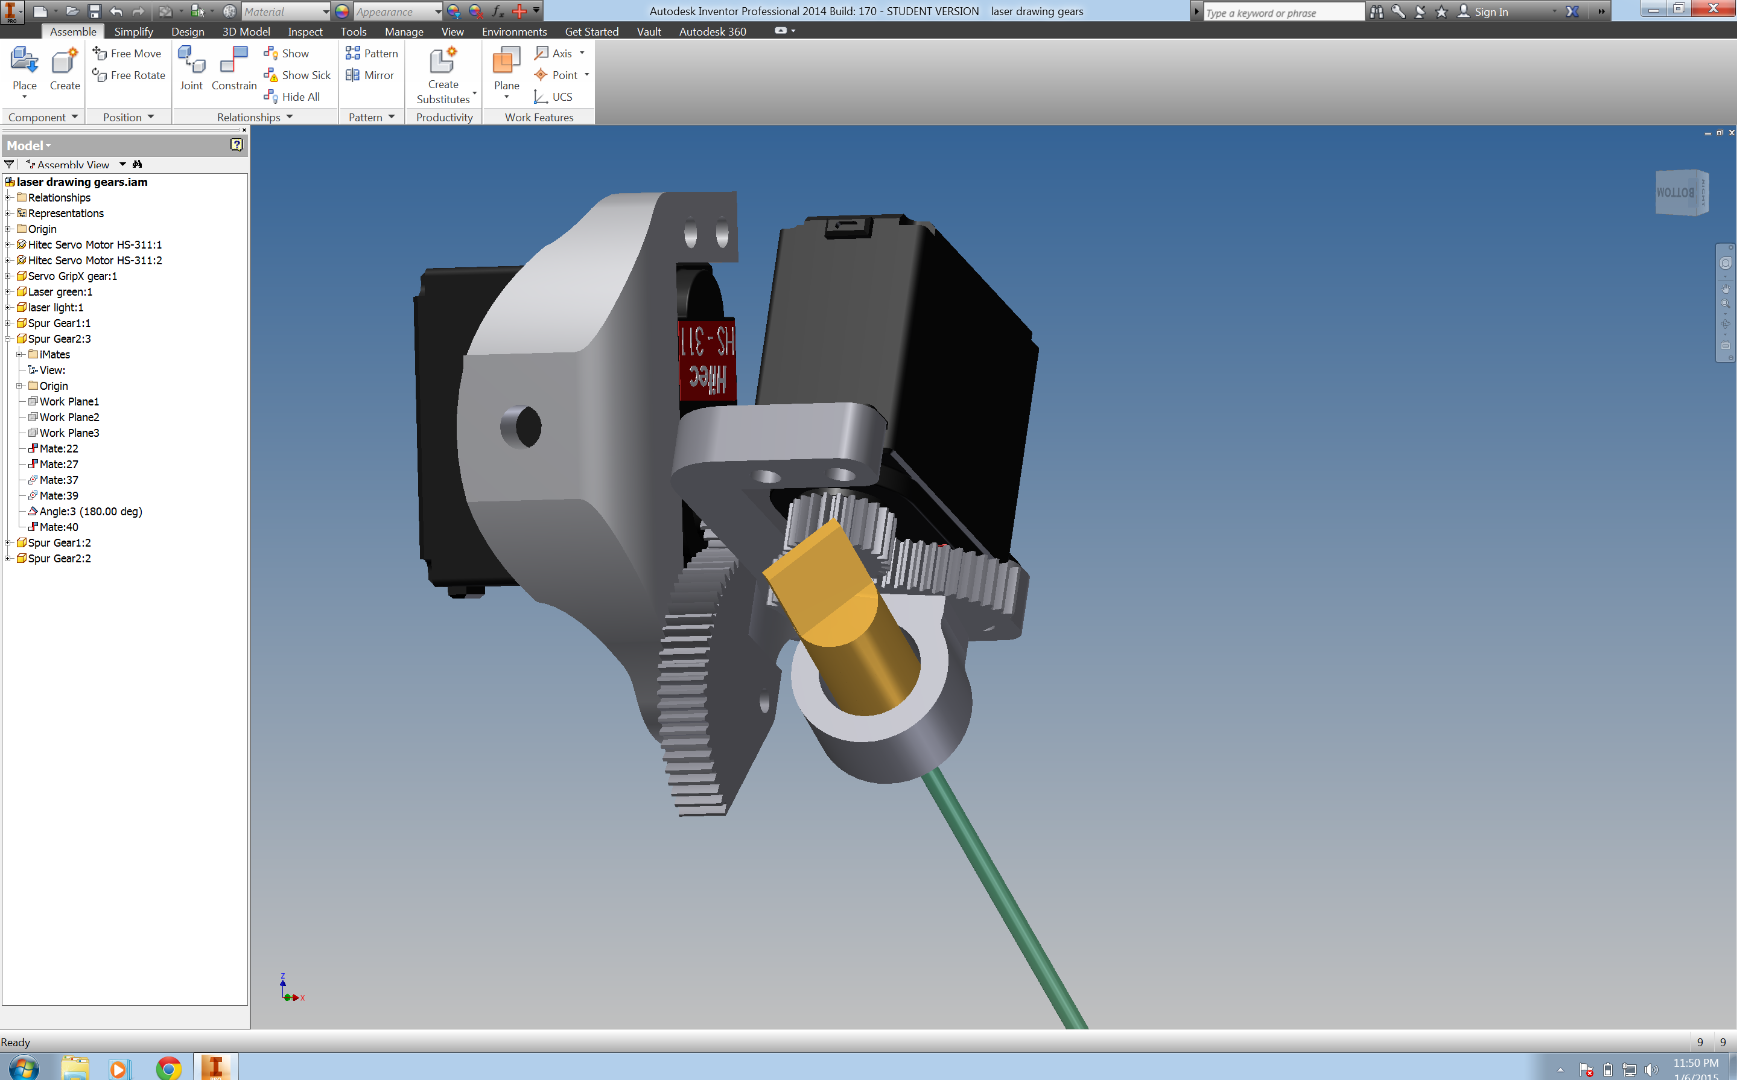Click the Autodesk Exchange X icon
The image size is (1737, 1080).
(1573, 11)
